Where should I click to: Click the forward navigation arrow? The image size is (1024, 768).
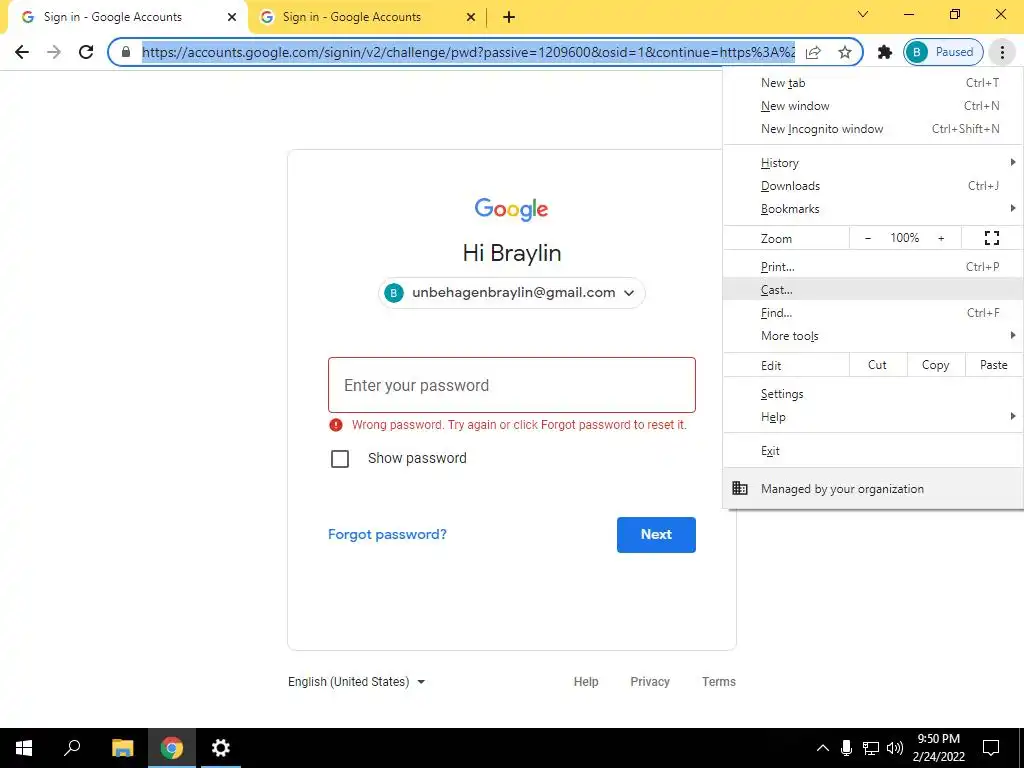coord(54,52)
